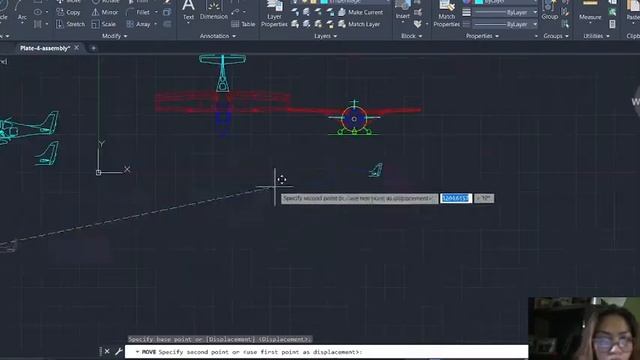This screenshot has height=360, width=640.
Task: Open Layer Properties manager
Action: coord(274,14)
